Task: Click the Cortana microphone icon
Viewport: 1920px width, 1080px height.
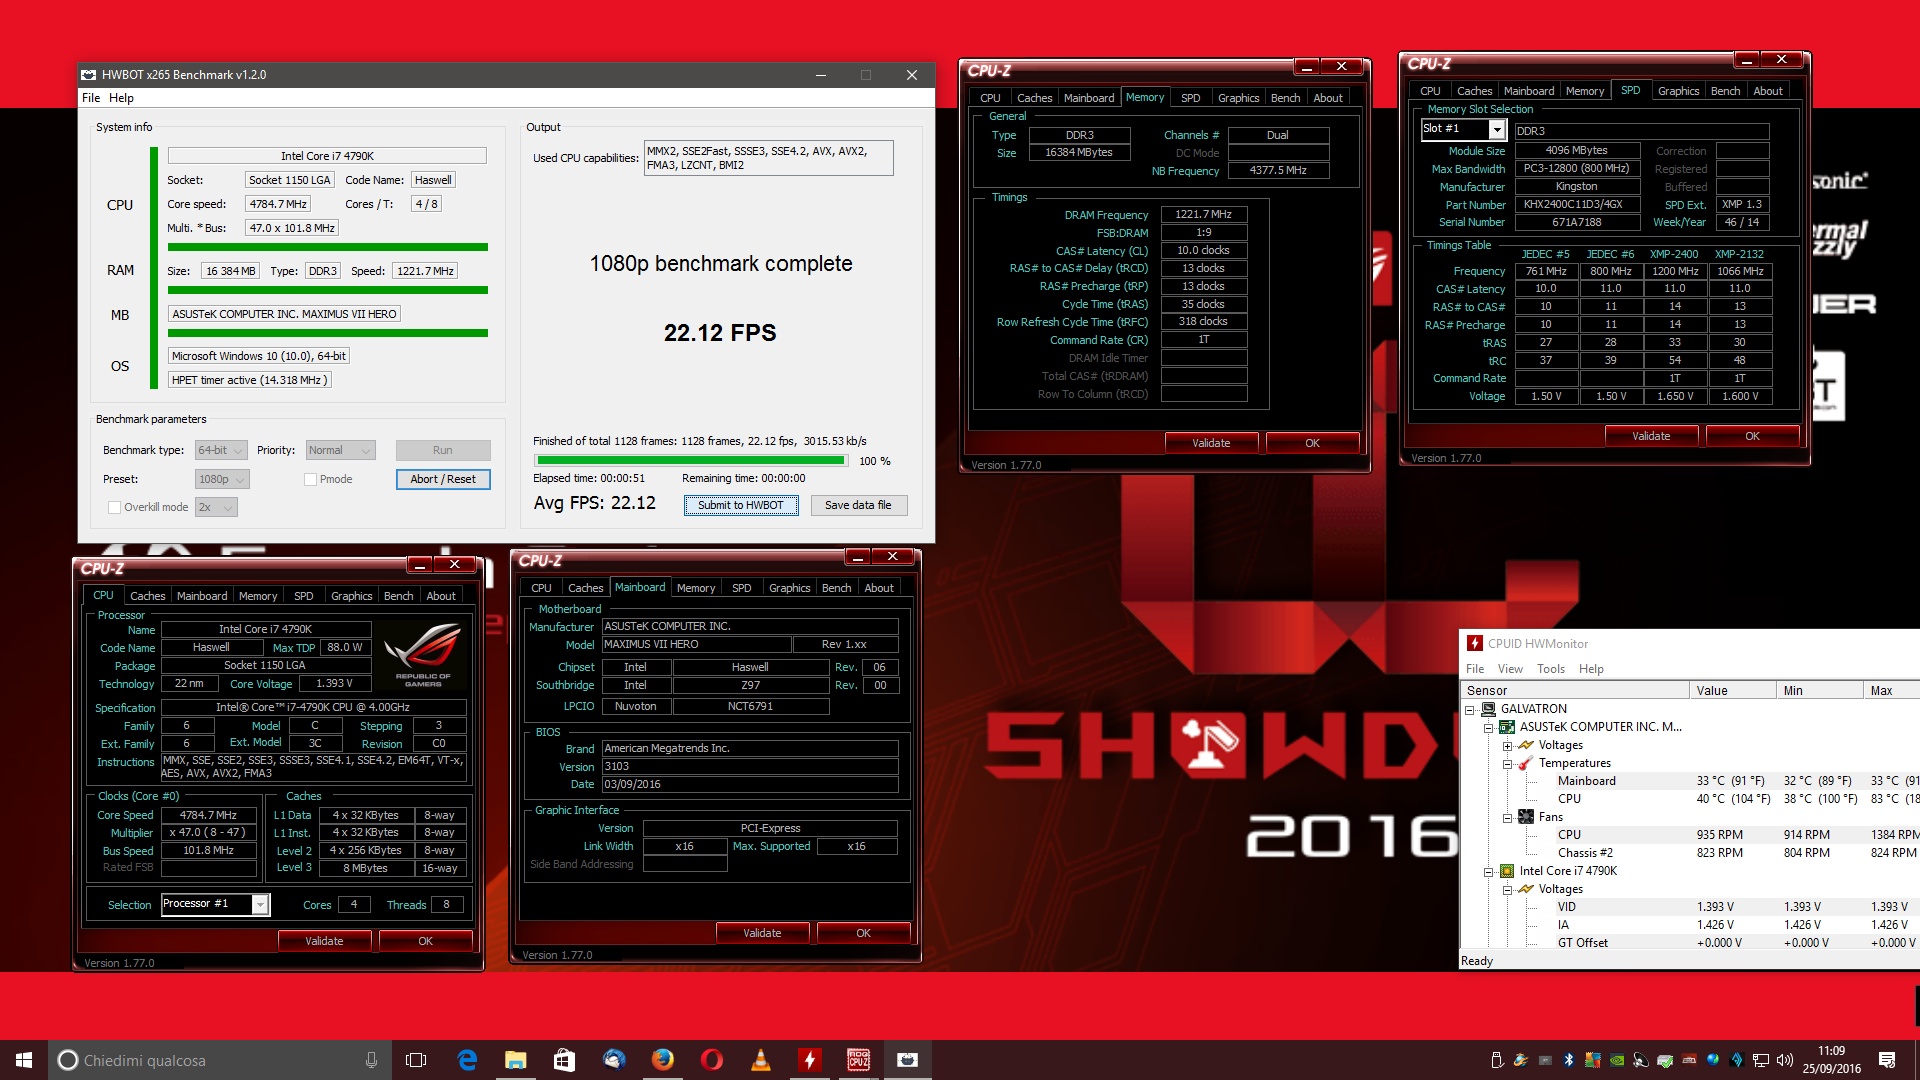Action: click(x=372, y=1060)
